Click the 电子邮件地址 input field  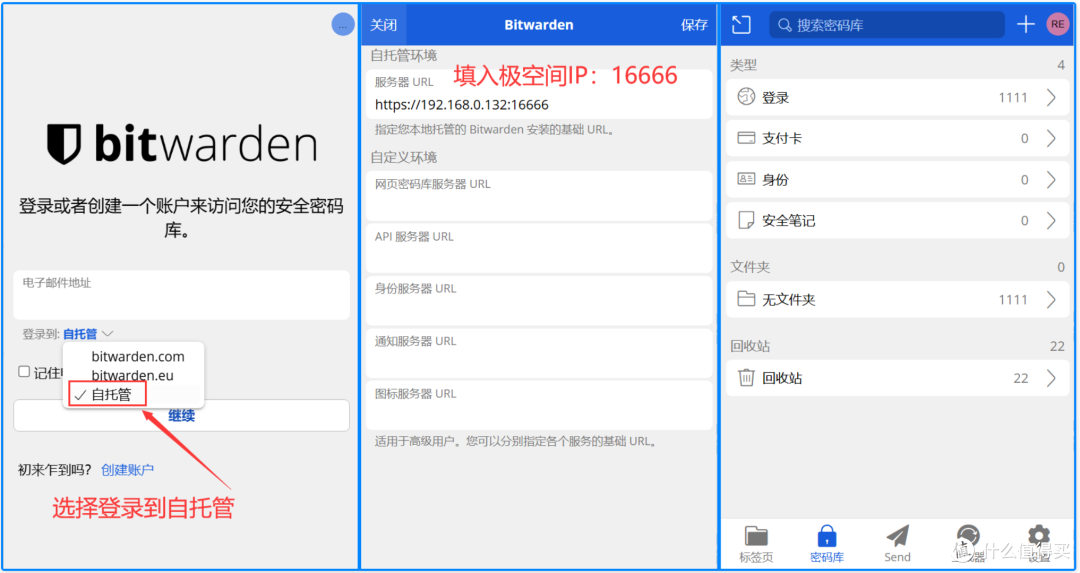pyautogui.click(x=182, y=295)
